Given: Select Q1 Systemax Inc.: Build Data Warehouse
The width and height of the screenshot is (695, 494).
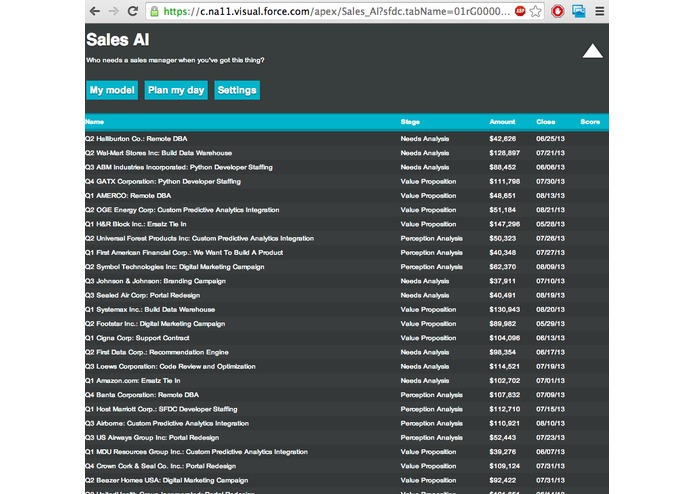Looking at the screenshot, I should click(150, 309).
